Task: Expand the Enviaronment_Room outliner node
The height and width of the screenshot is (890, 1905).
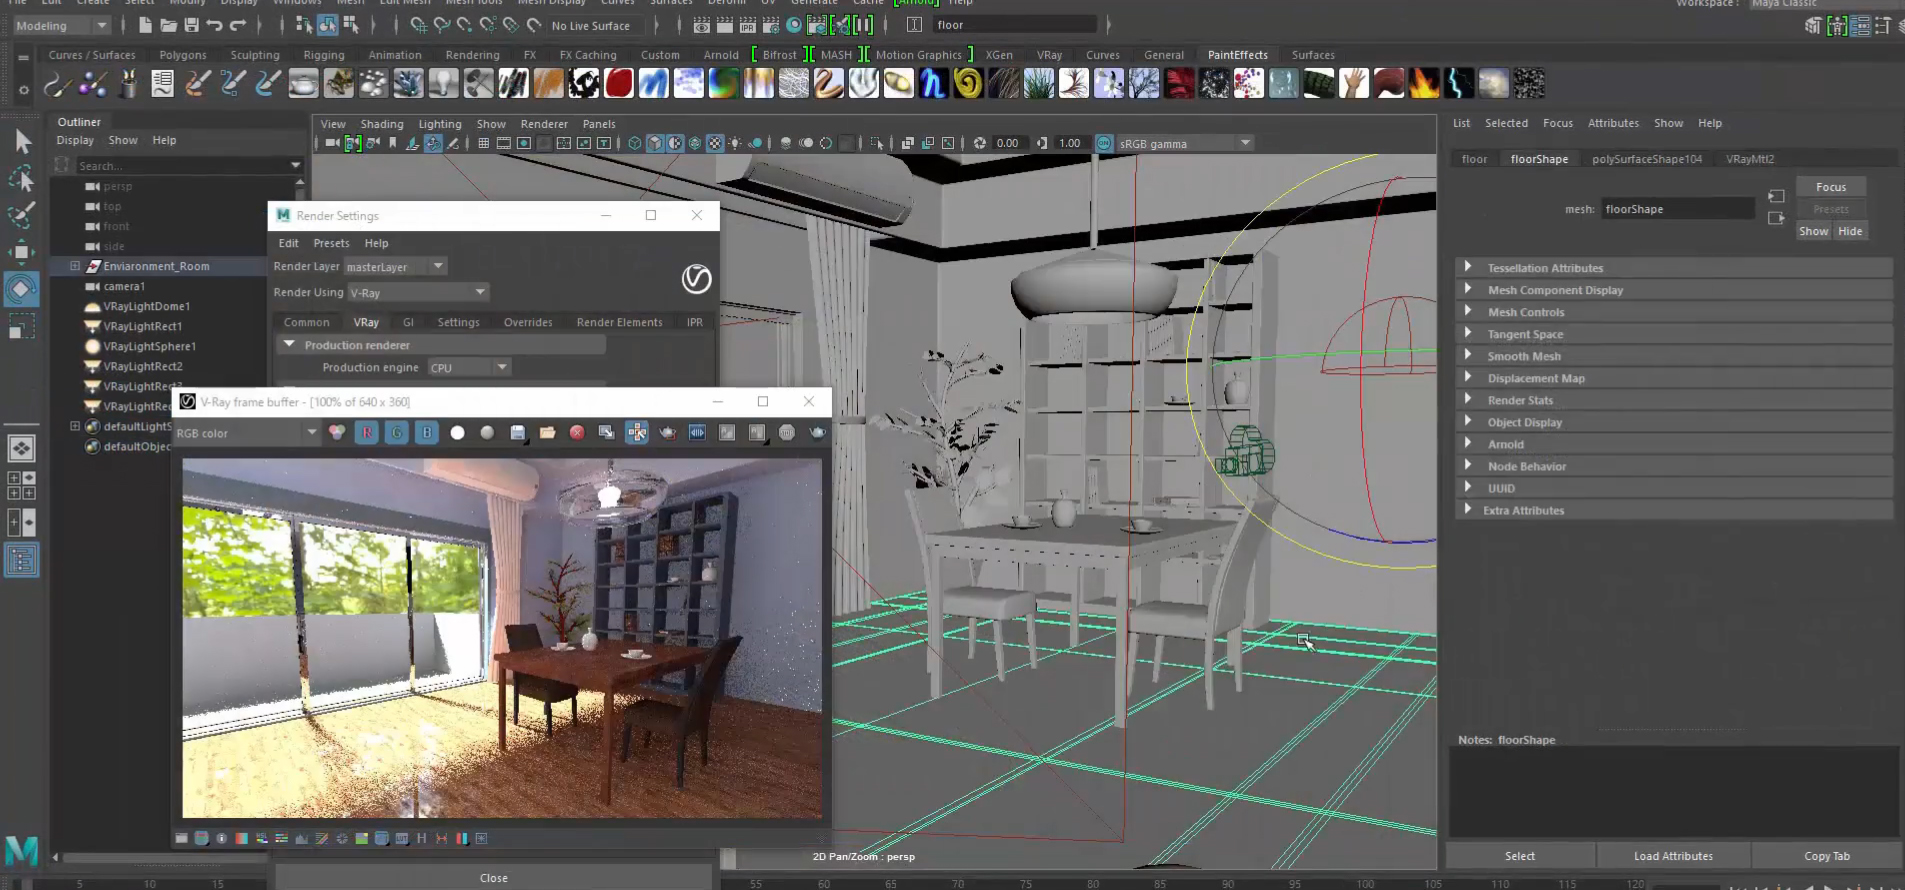Action: [75, 266]
